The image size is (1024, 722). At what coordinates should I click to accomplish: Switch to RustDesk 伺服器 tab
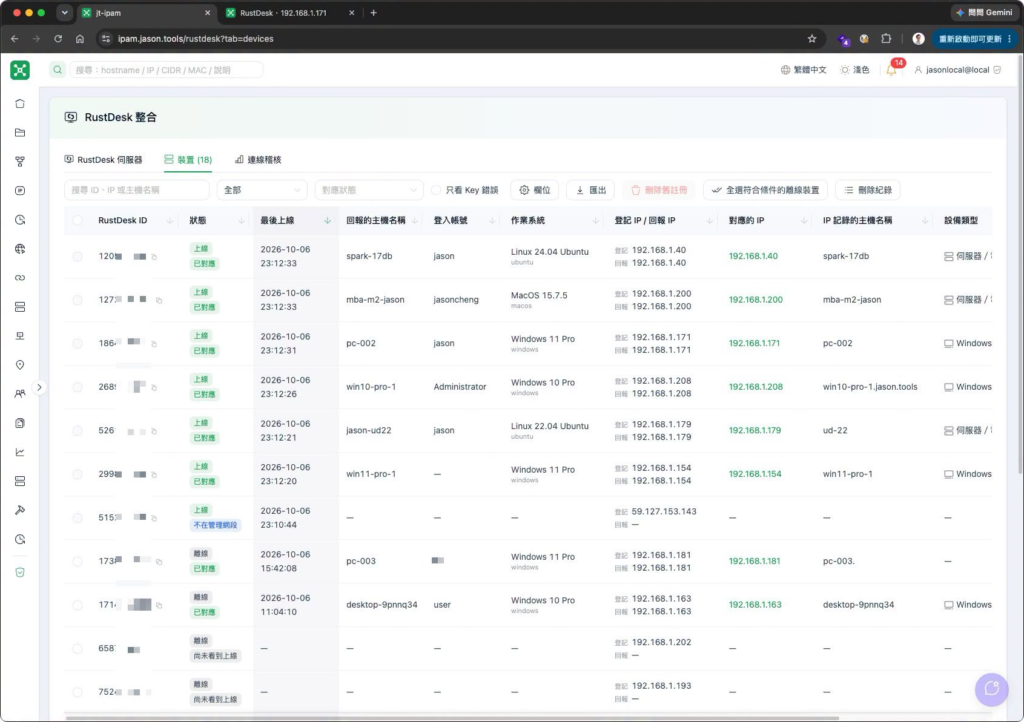(x=103, y=159)
